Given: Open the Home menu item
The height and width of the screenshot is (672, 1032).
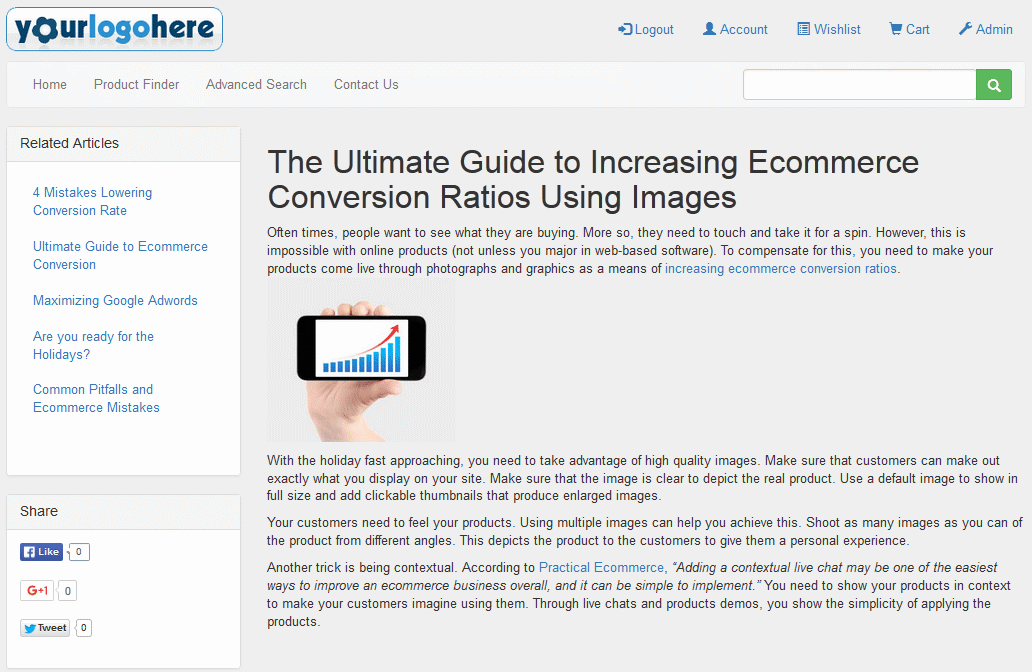Looking at the screenshot, I should click(50, 85).
